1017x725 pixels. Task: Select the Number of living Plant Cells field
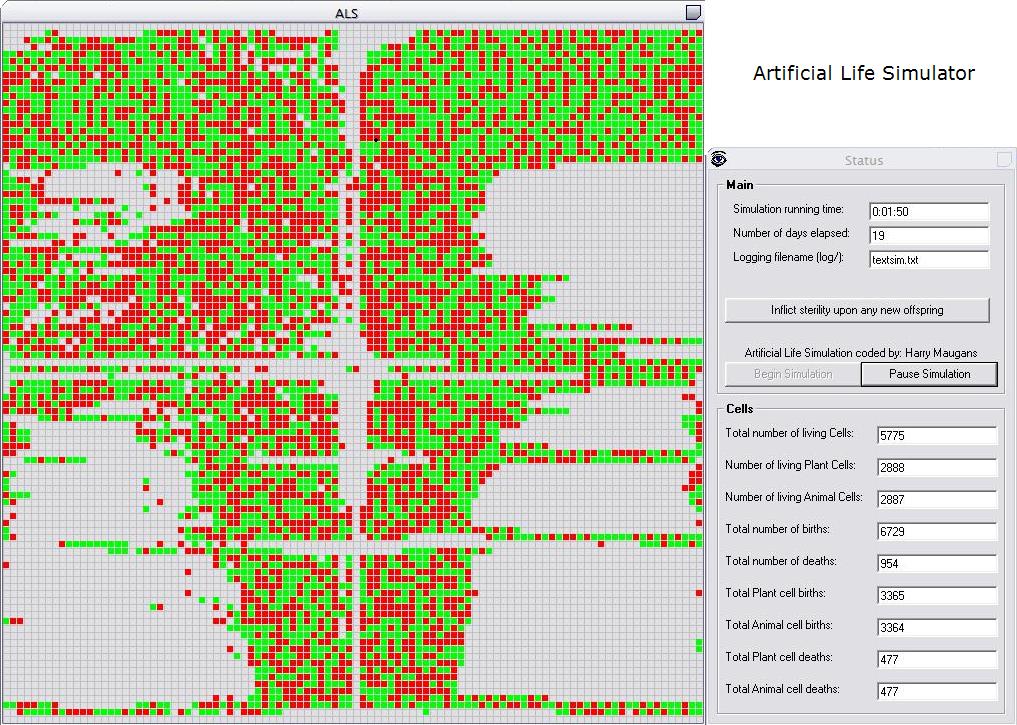[x=937, y=467]
